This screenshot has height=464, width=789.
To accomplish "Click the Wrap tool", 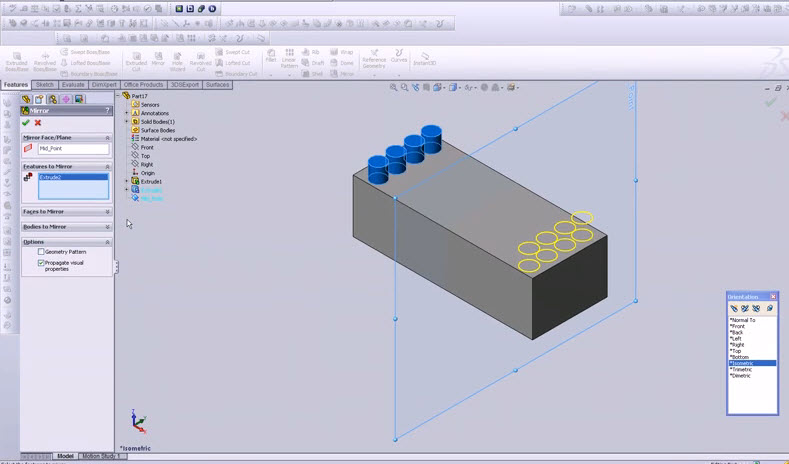I will (x=342, y=52).
